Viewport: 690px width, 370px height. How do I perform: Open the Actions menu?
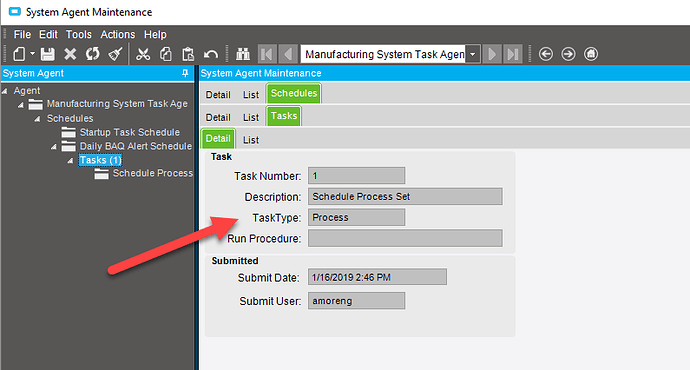(x=117, y=34)
